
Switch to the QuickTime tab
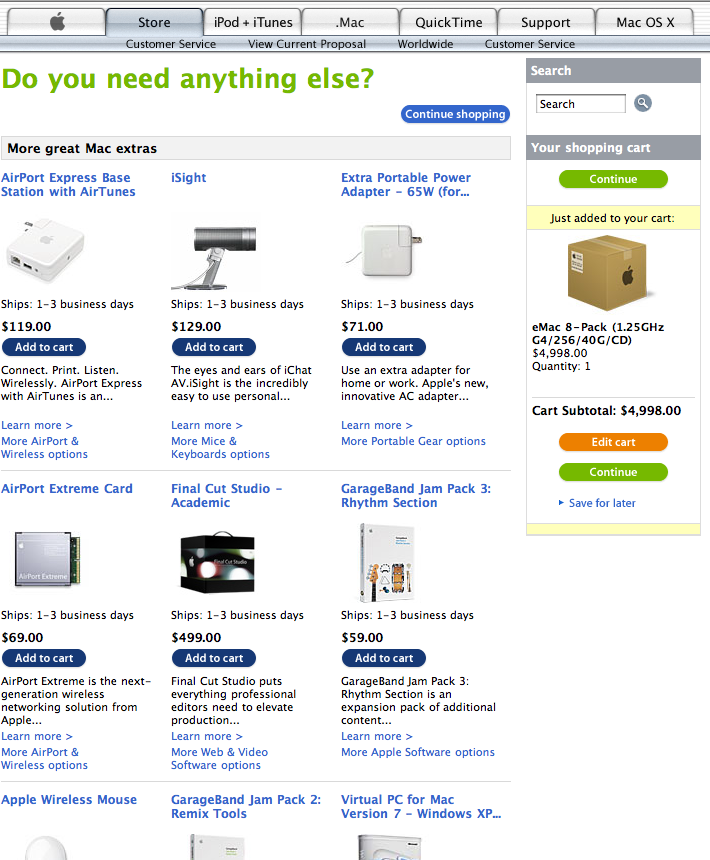[448, 22]
